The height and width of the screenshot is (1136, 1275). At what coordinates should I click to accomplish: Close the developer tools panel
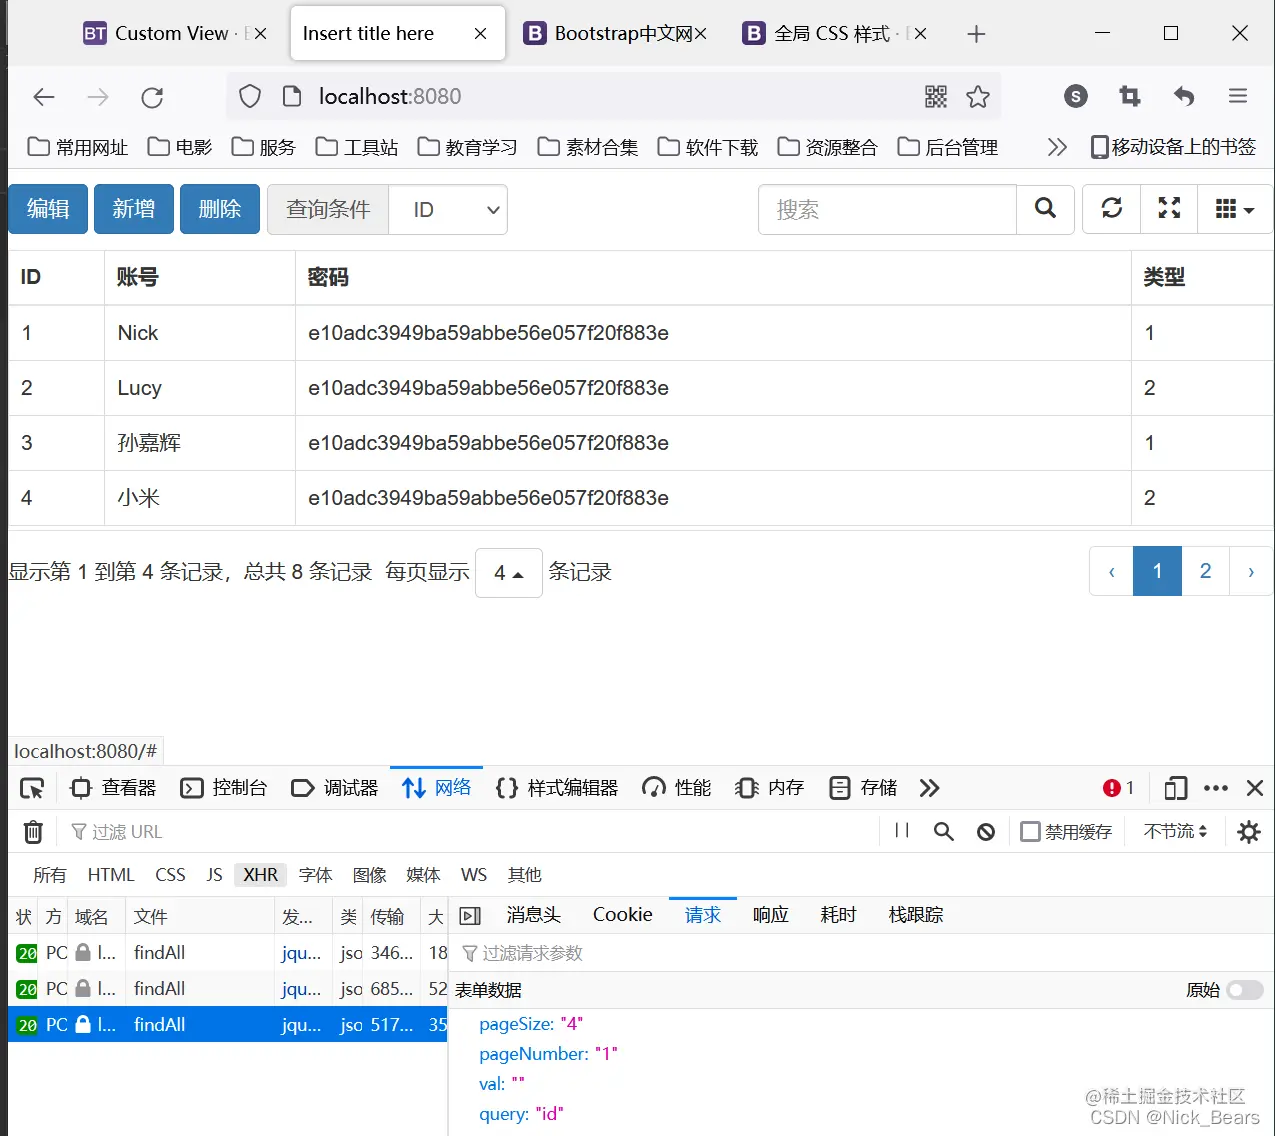[1255, 788]
